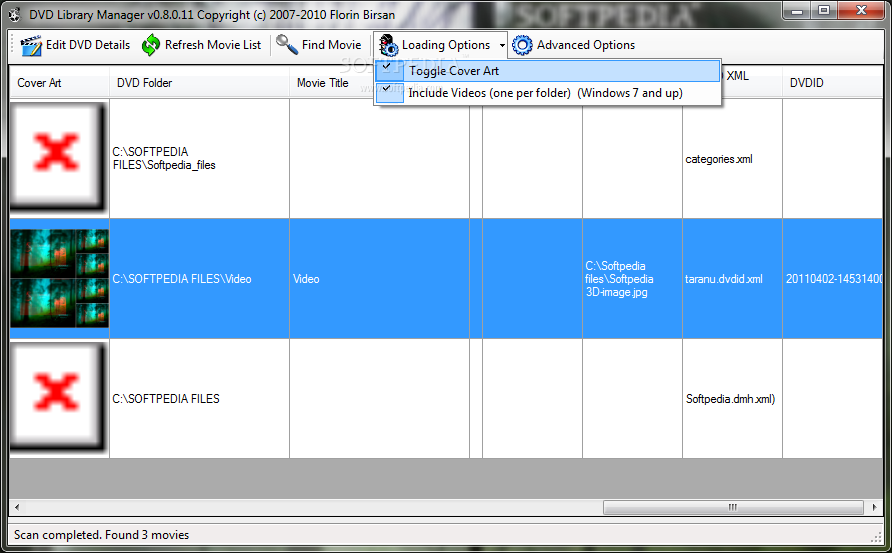
Task: Minimize the DVD Library Manager window
Action: pyautogui.click(x=796, y=11)
